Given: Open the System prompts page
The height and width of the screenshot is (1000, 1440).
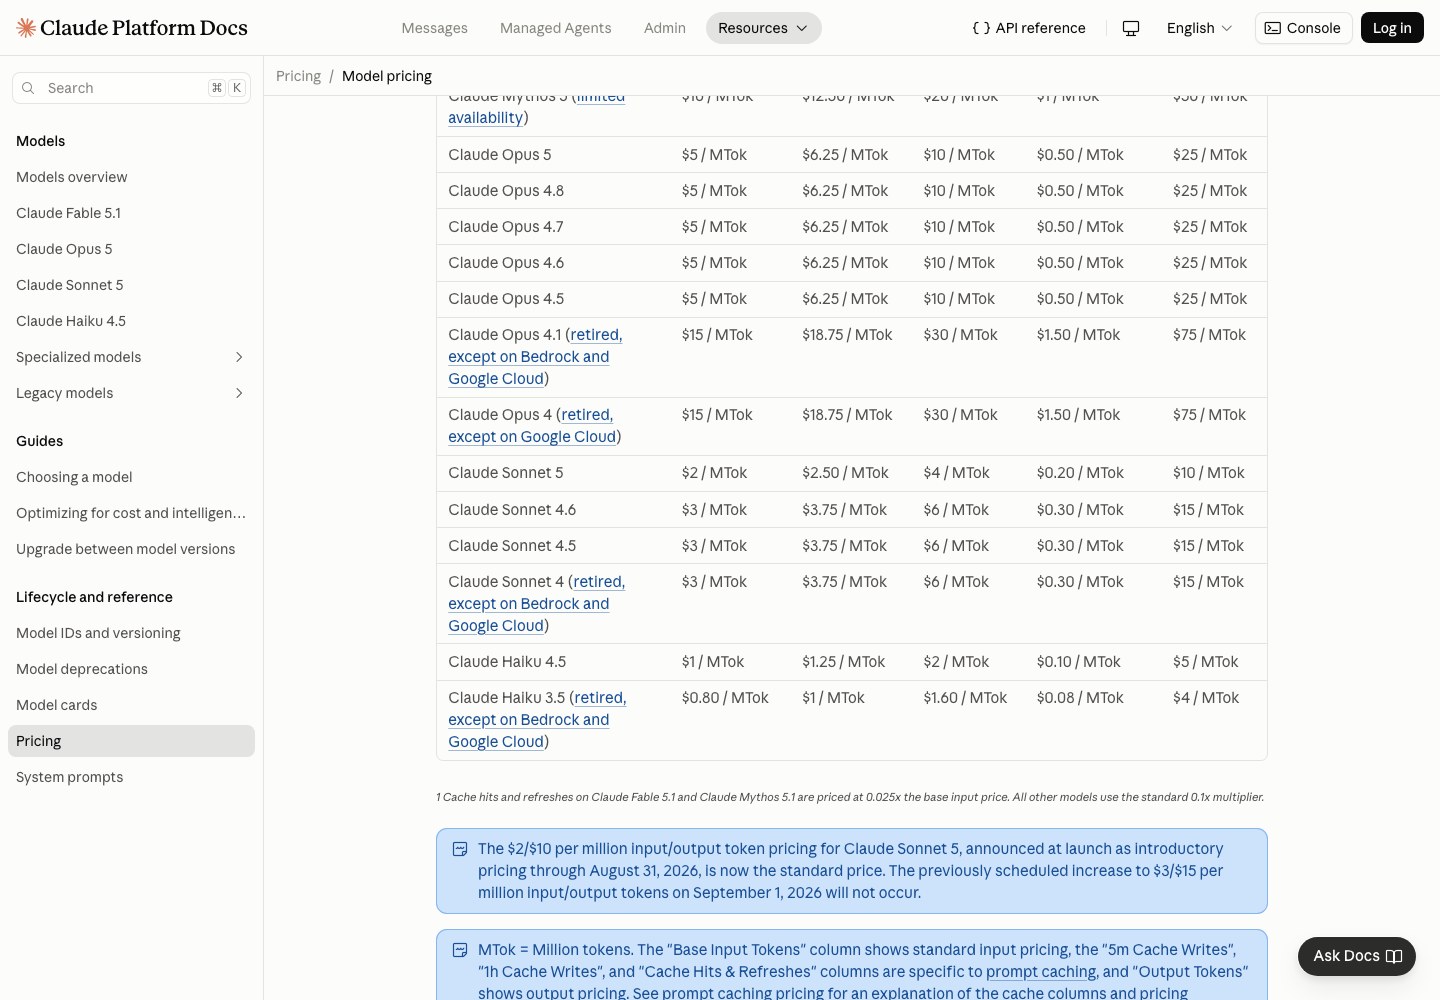Looking at the screenshot, I should pyautogui.click(x=131, y=777).
